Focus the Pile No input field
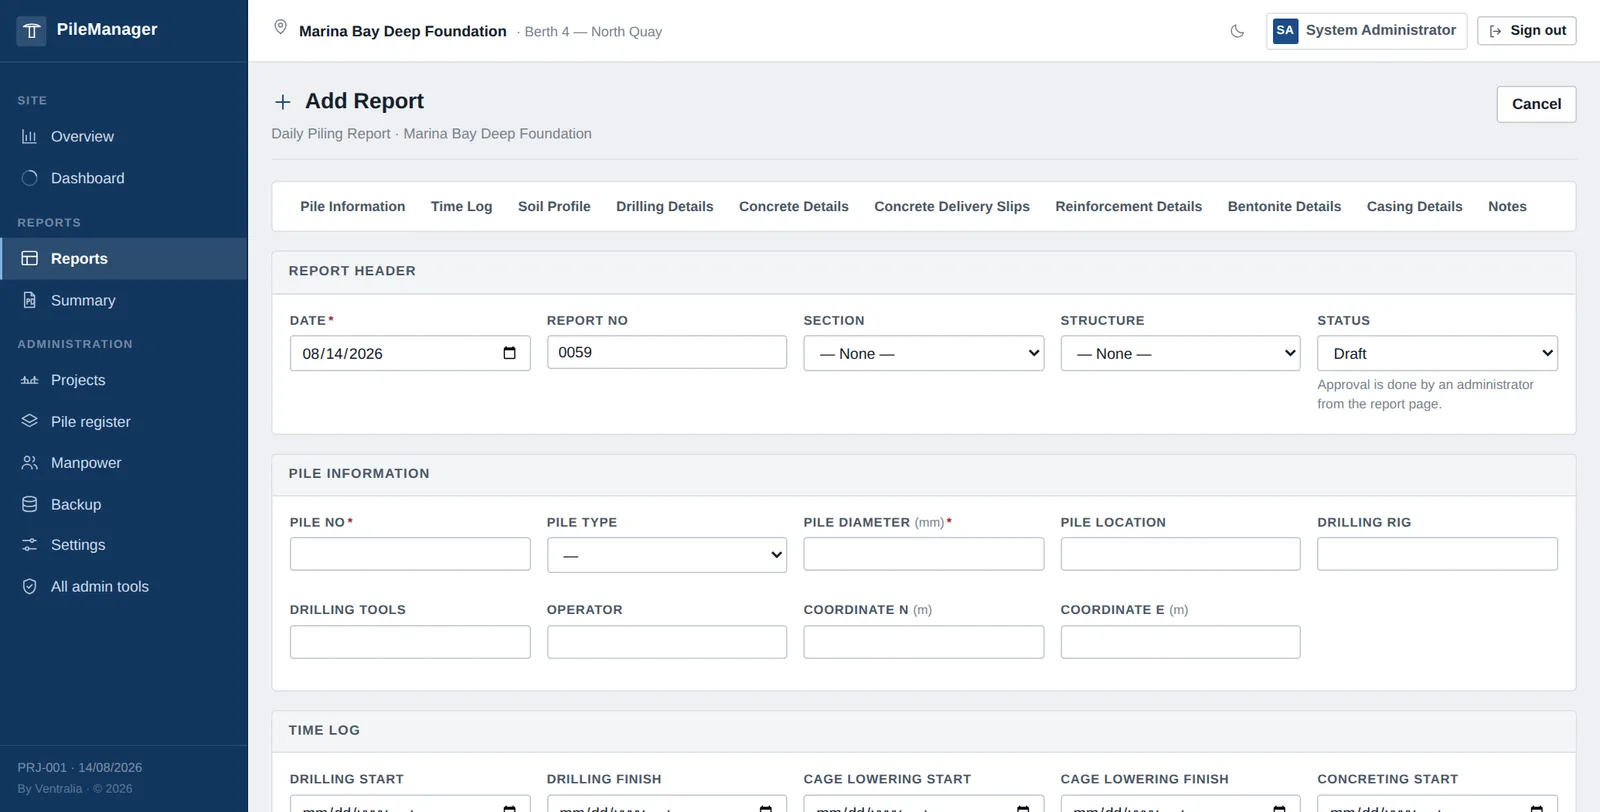 410,554
